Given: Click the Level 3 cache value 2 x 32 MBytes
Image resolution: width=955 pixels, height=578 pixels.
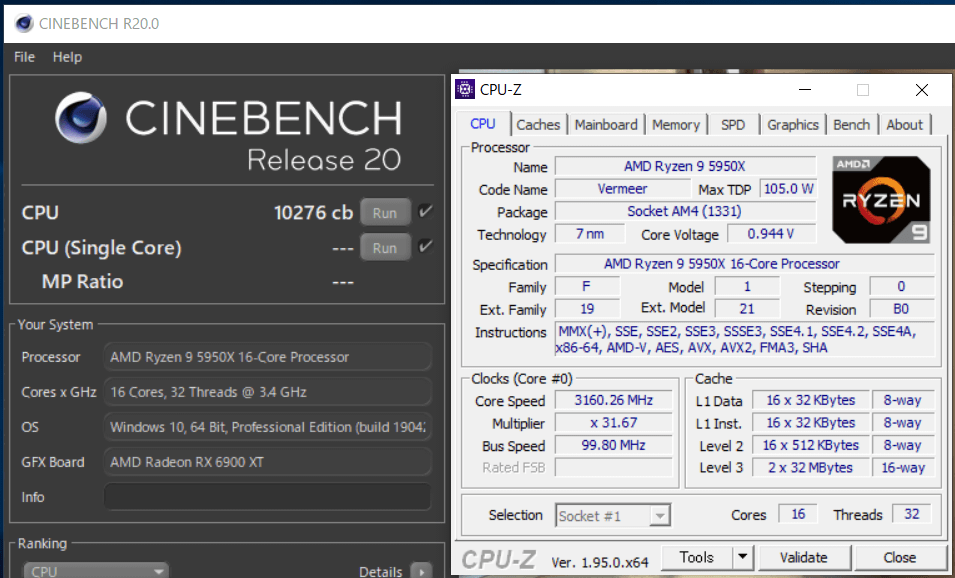Looking at the screenshot, I should tap(811, 468).
